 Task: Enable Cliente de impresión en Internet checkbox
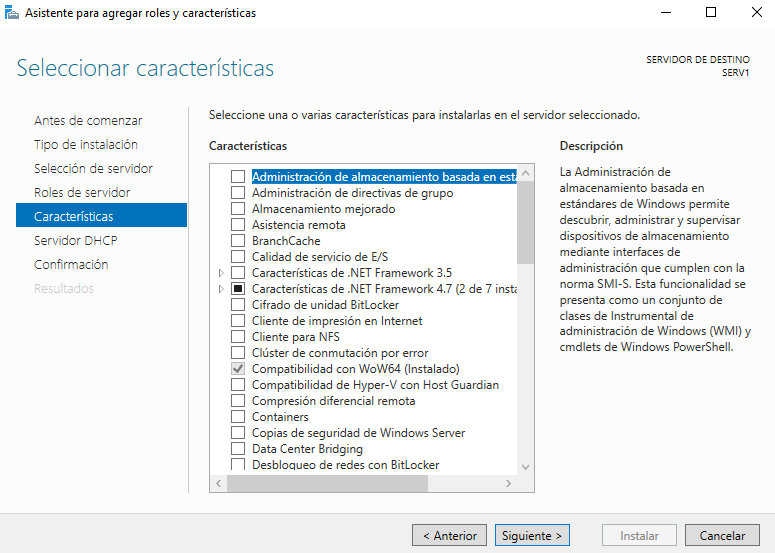(x=238, y=320)
